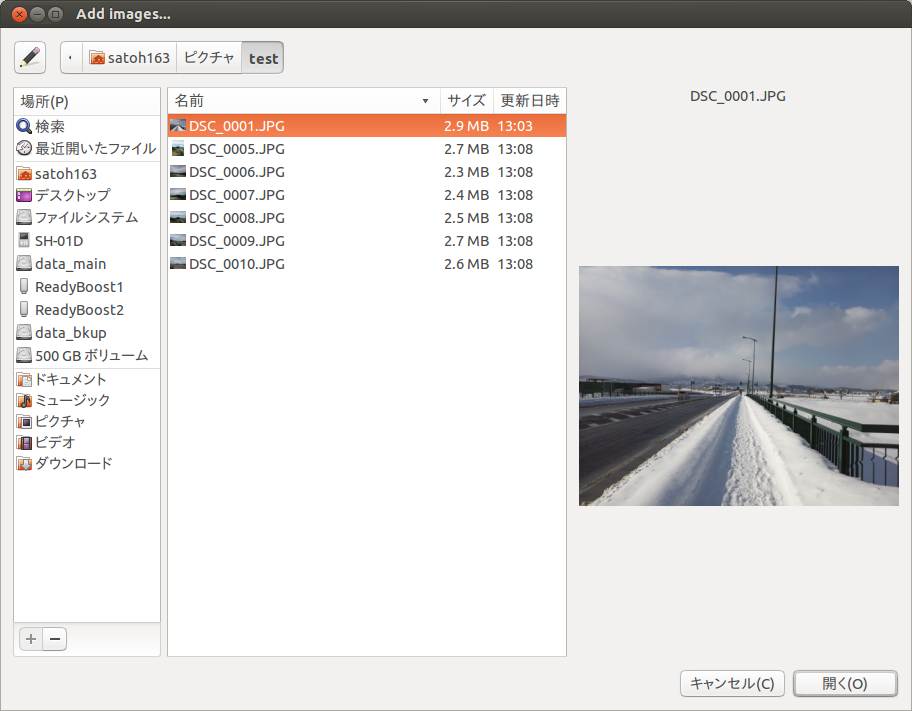Close the Add images dialog

point(19,14)
